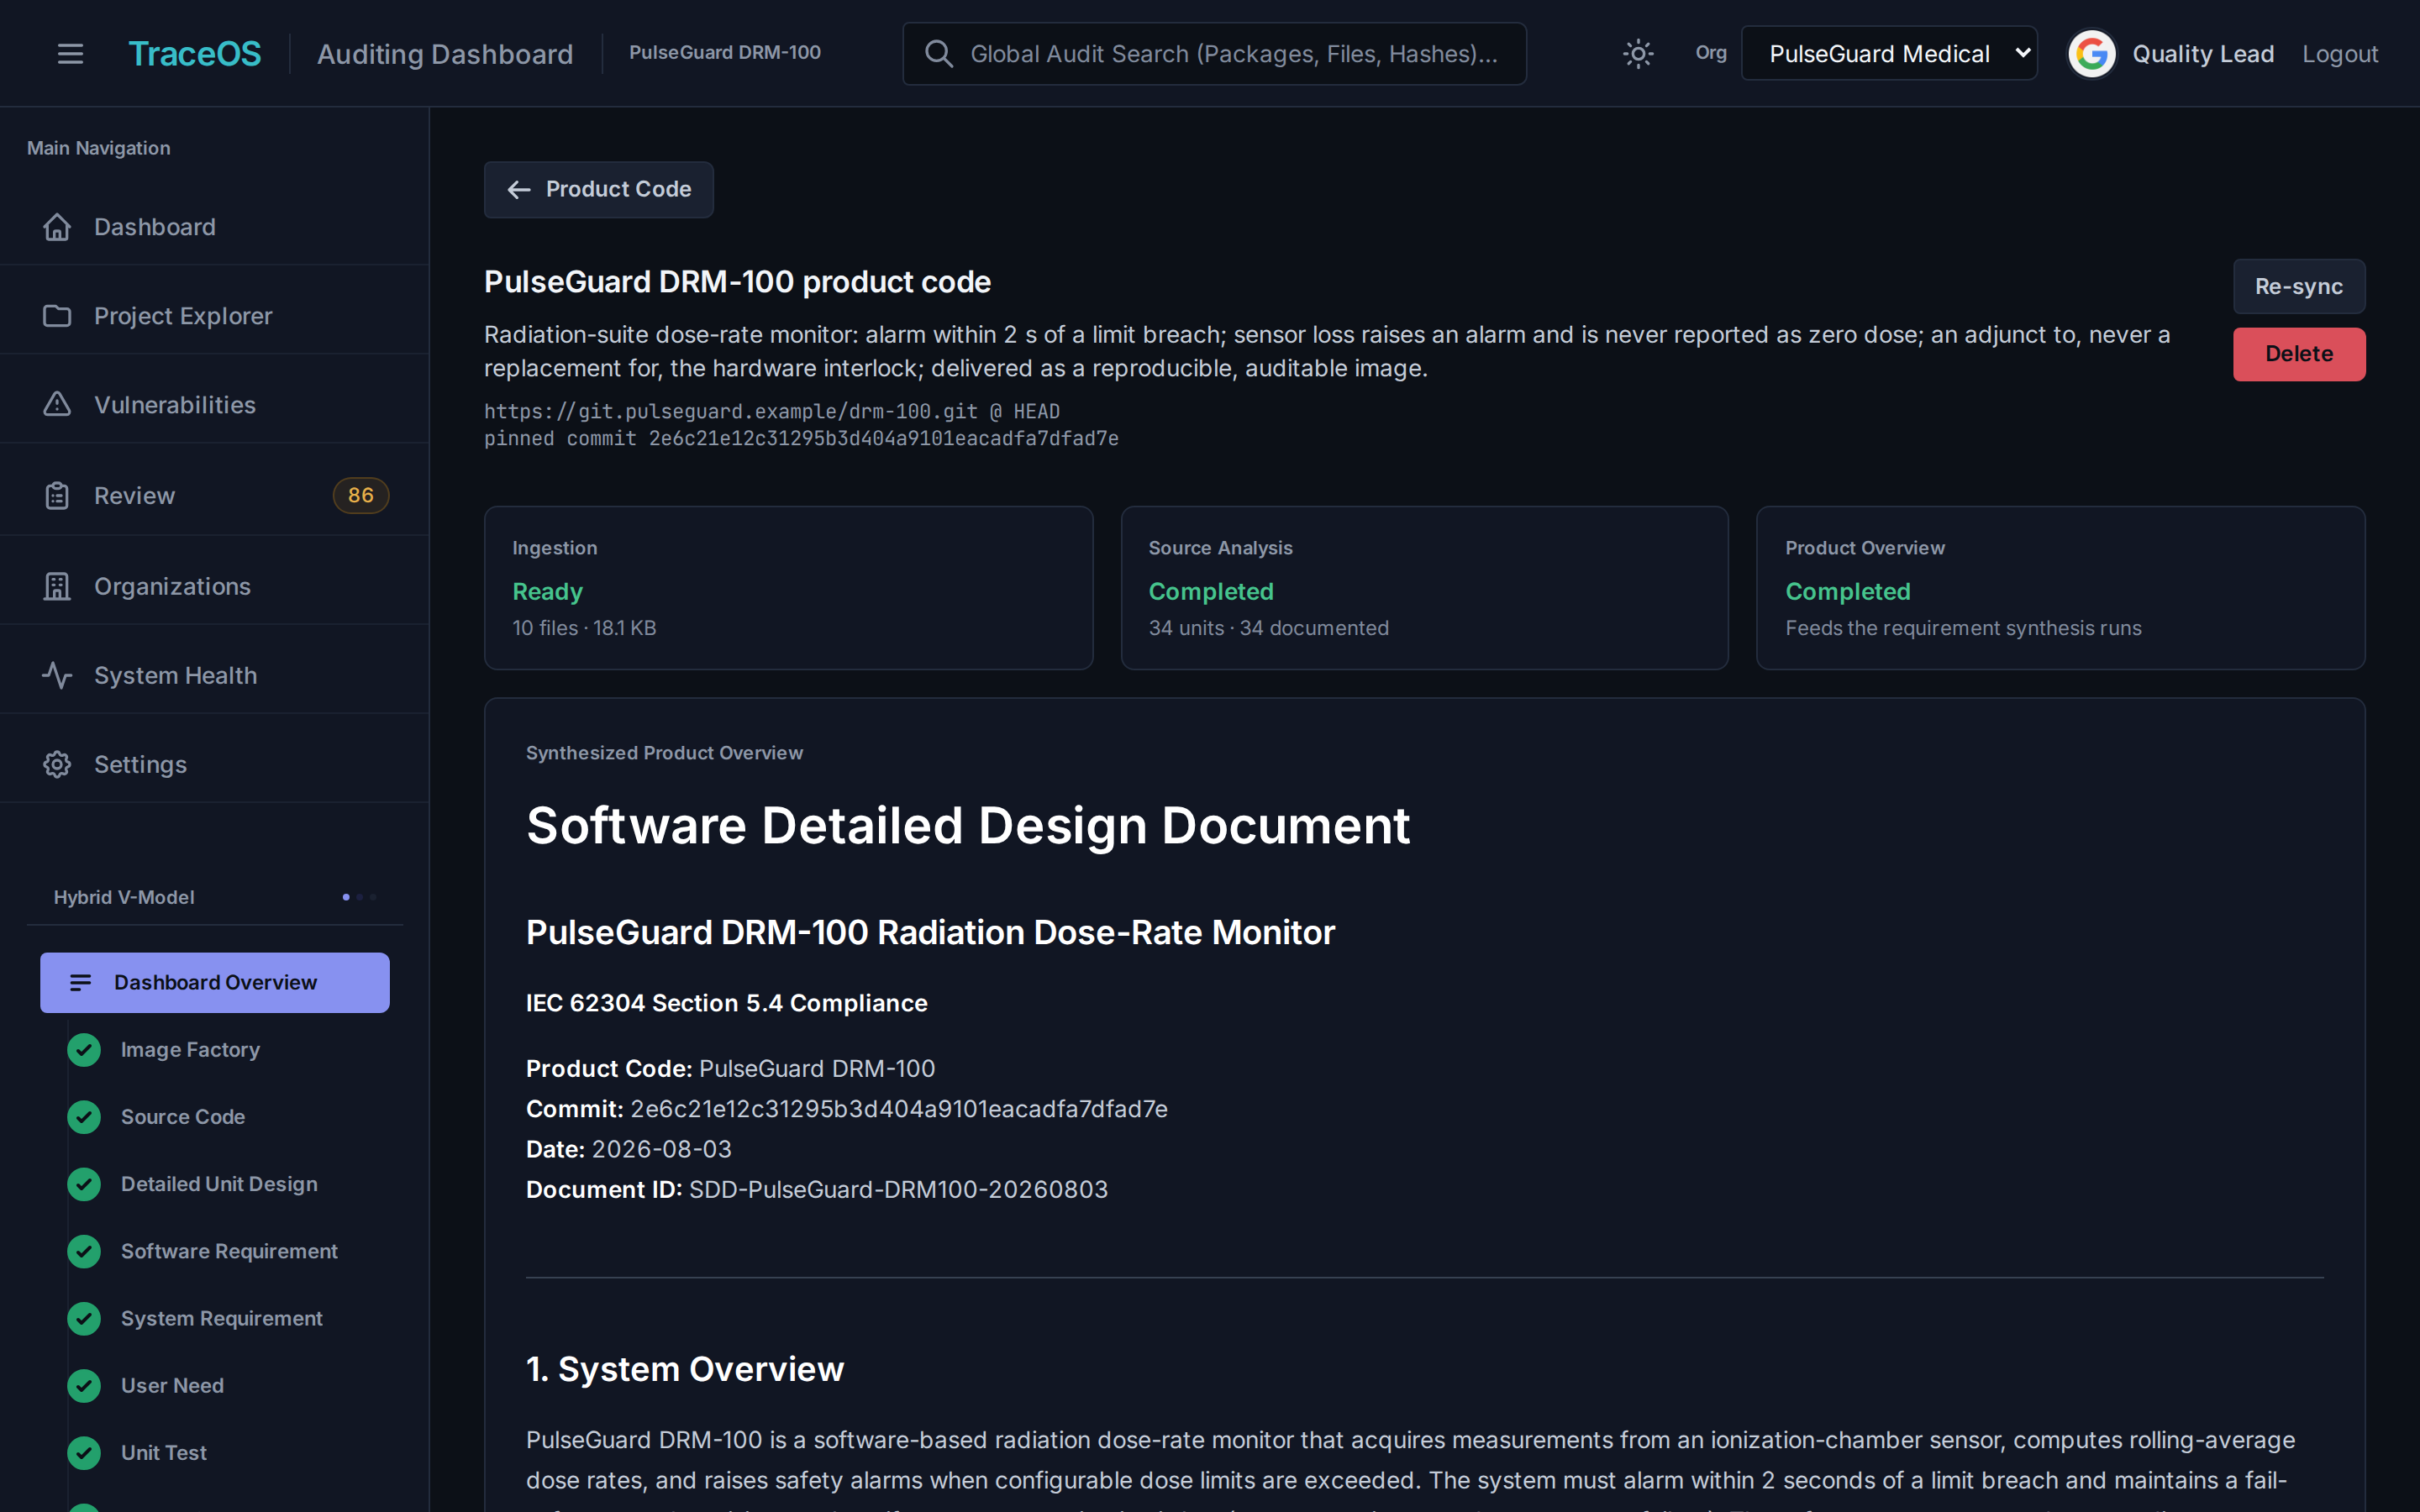Click the Dashboard home icon
Image resolution: width=2420 pixels, height=1512 pixels.
tap(57, 227)
